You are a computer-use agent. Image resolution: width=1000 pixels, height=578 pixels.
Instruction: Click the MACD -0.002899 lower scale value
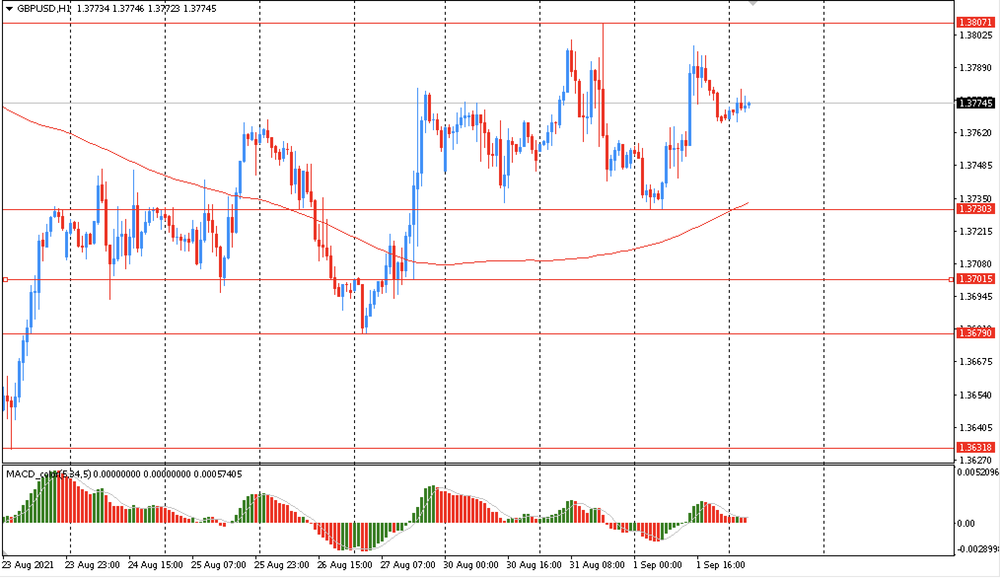coord(978,549)
